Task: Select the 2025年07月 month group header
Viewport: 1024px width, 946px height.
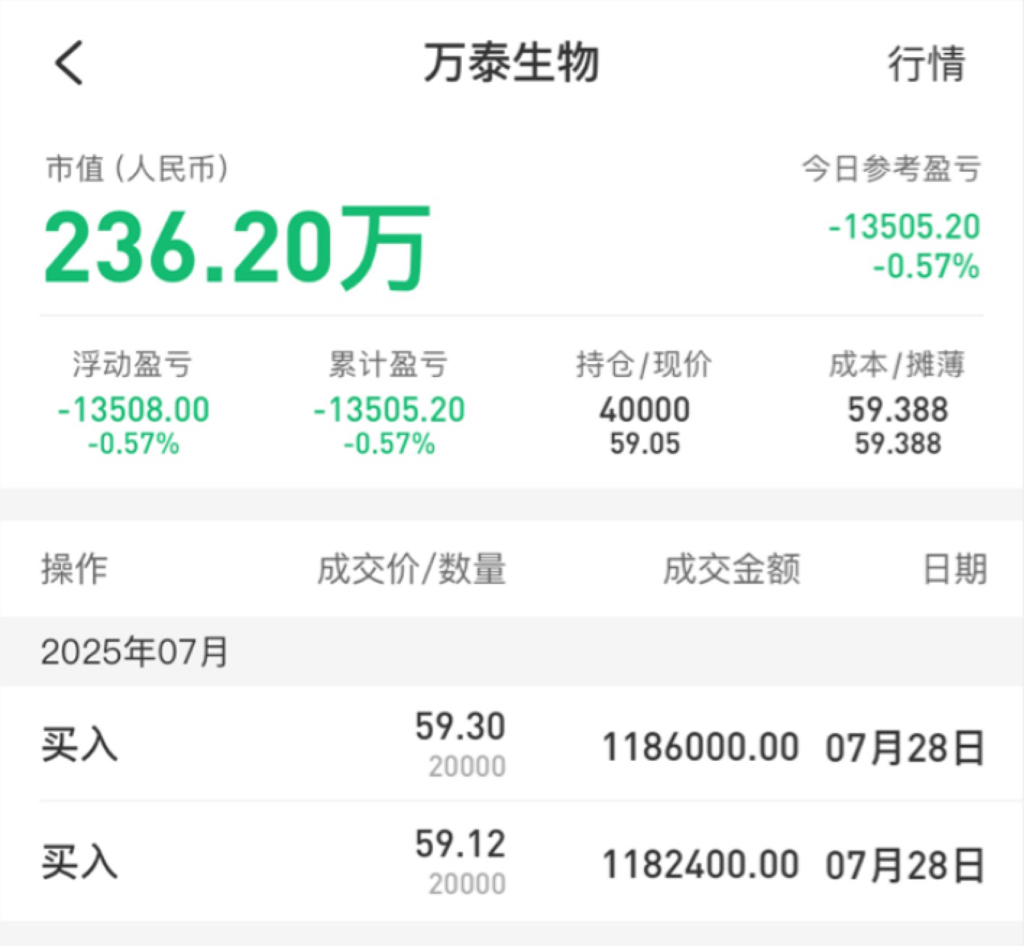Action: (x=512, y=652)
